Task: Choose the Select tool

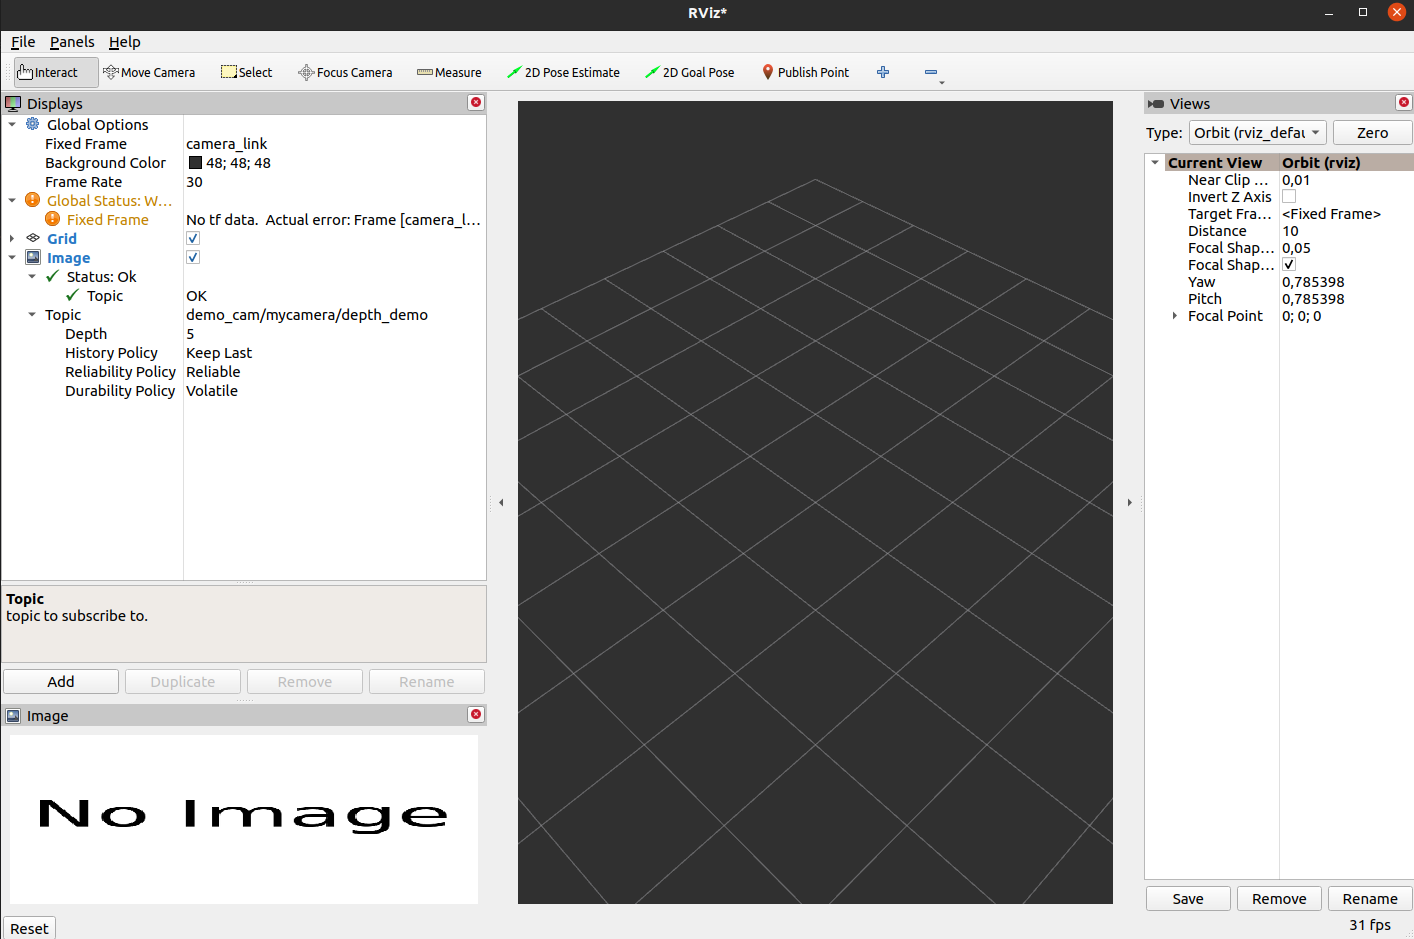Action: pyautogui.click(x=245, y=72)
